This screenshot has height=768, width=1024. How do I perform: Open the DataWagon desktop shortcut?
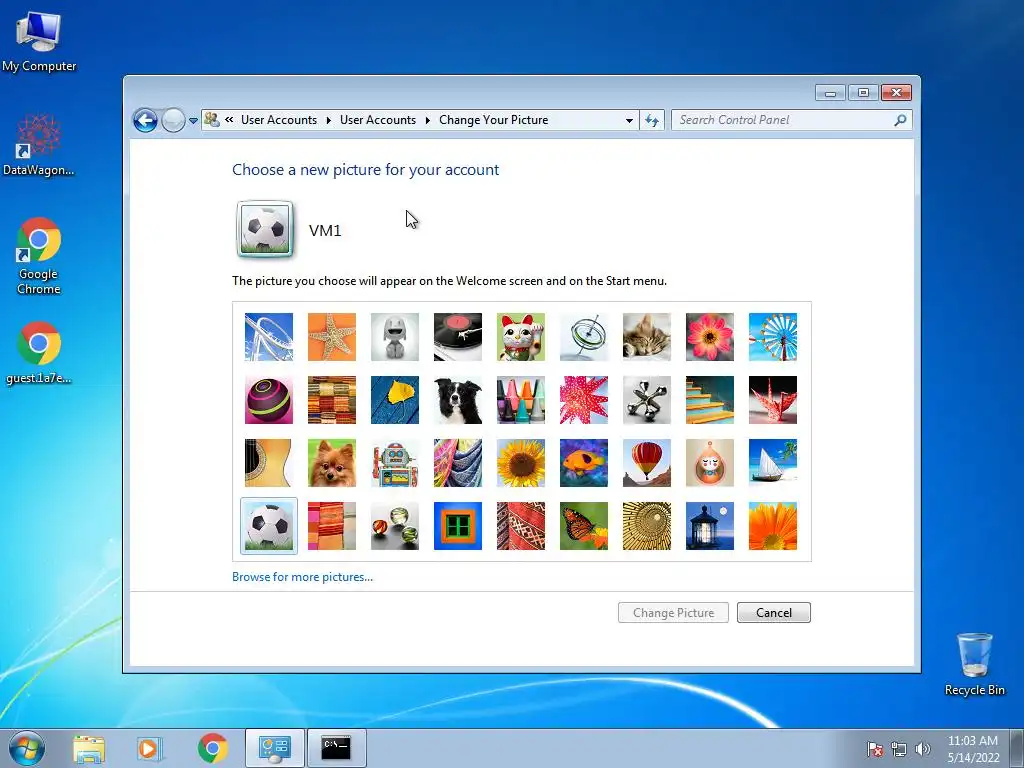[x=39, y=146]
